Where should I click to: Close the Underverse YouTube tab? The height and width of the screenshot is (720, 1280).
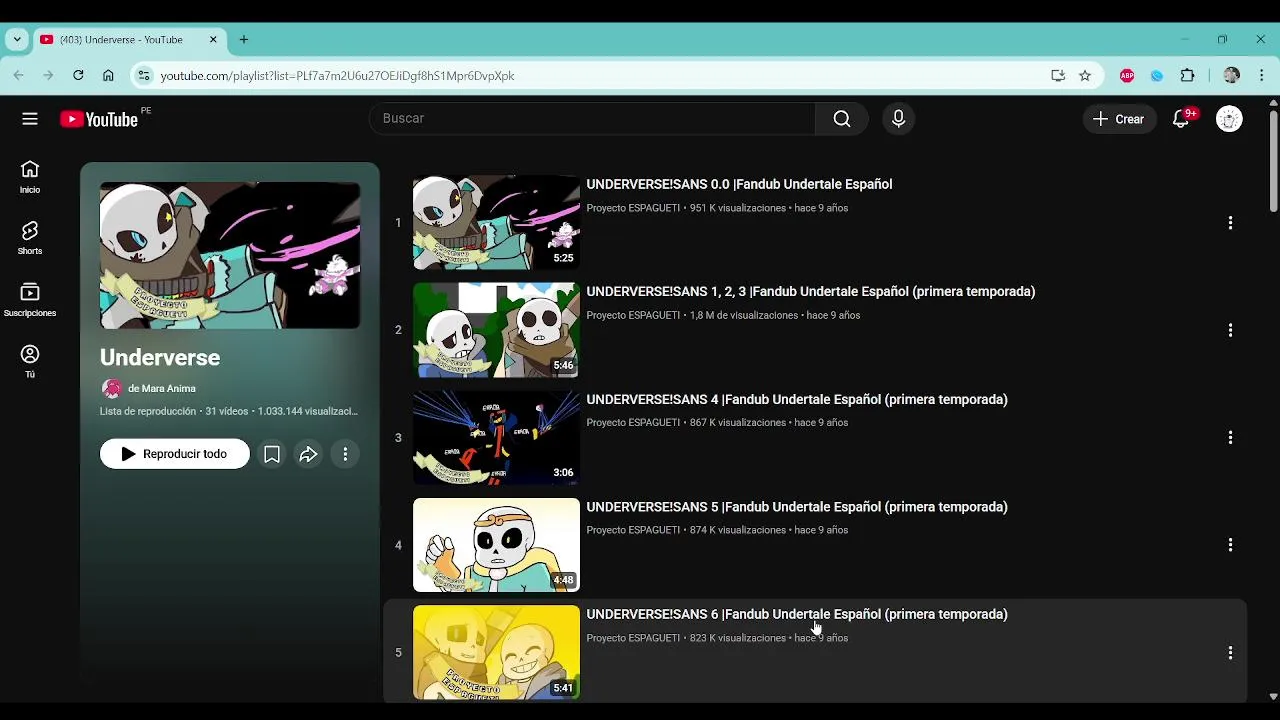[x=213, y=40]
